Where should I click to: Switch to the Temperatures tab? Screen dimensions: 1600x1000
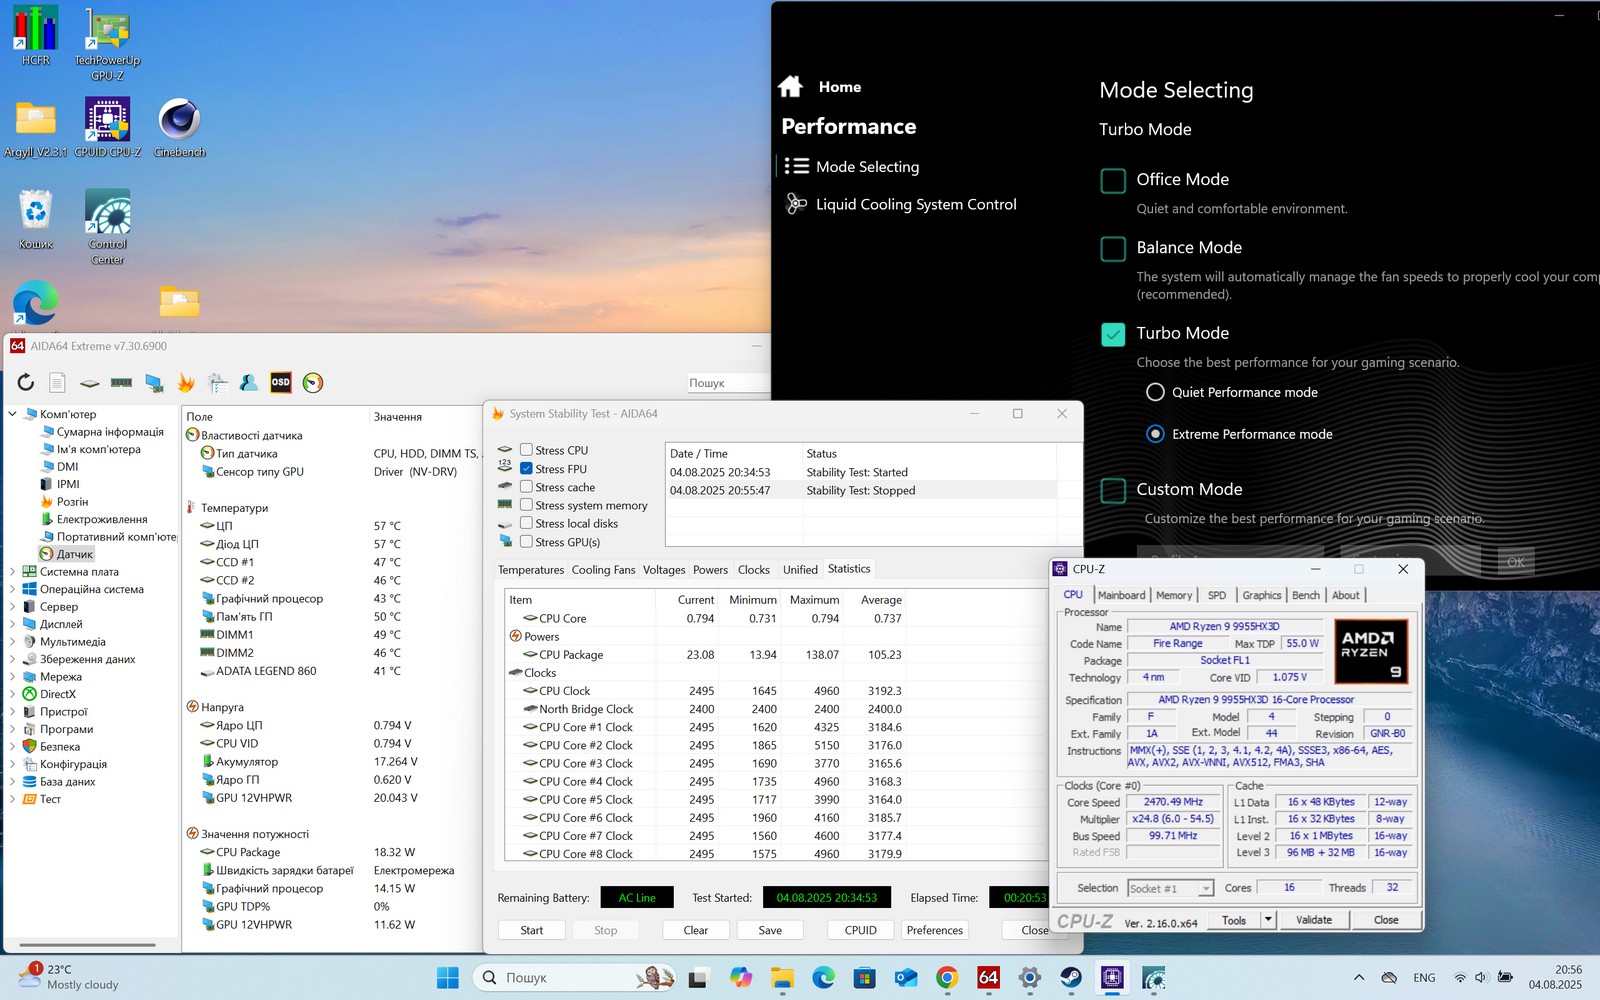(x=531, y=570)
